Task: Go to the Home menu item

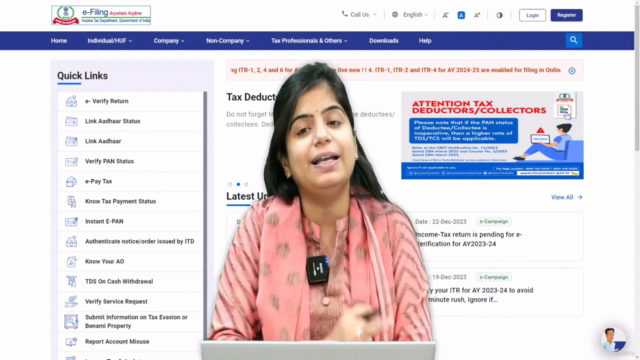Action: tap(59, 41)
